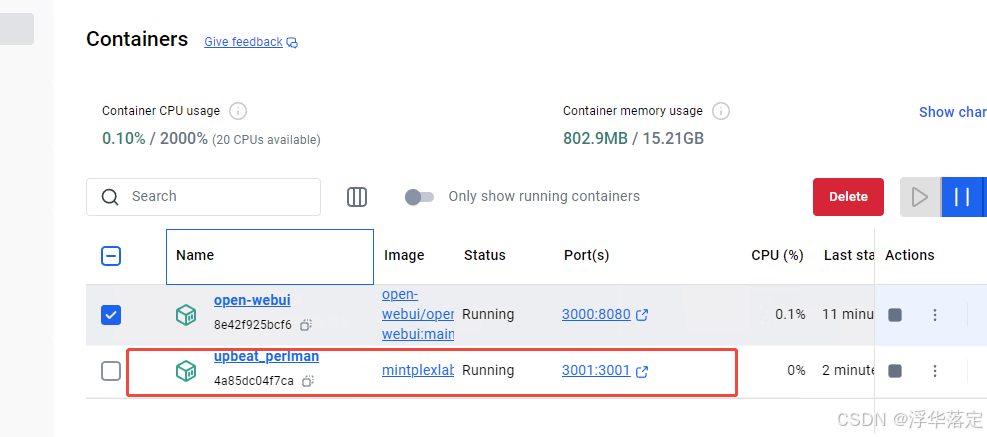Sort by Status column header

[x=485, y=255]
